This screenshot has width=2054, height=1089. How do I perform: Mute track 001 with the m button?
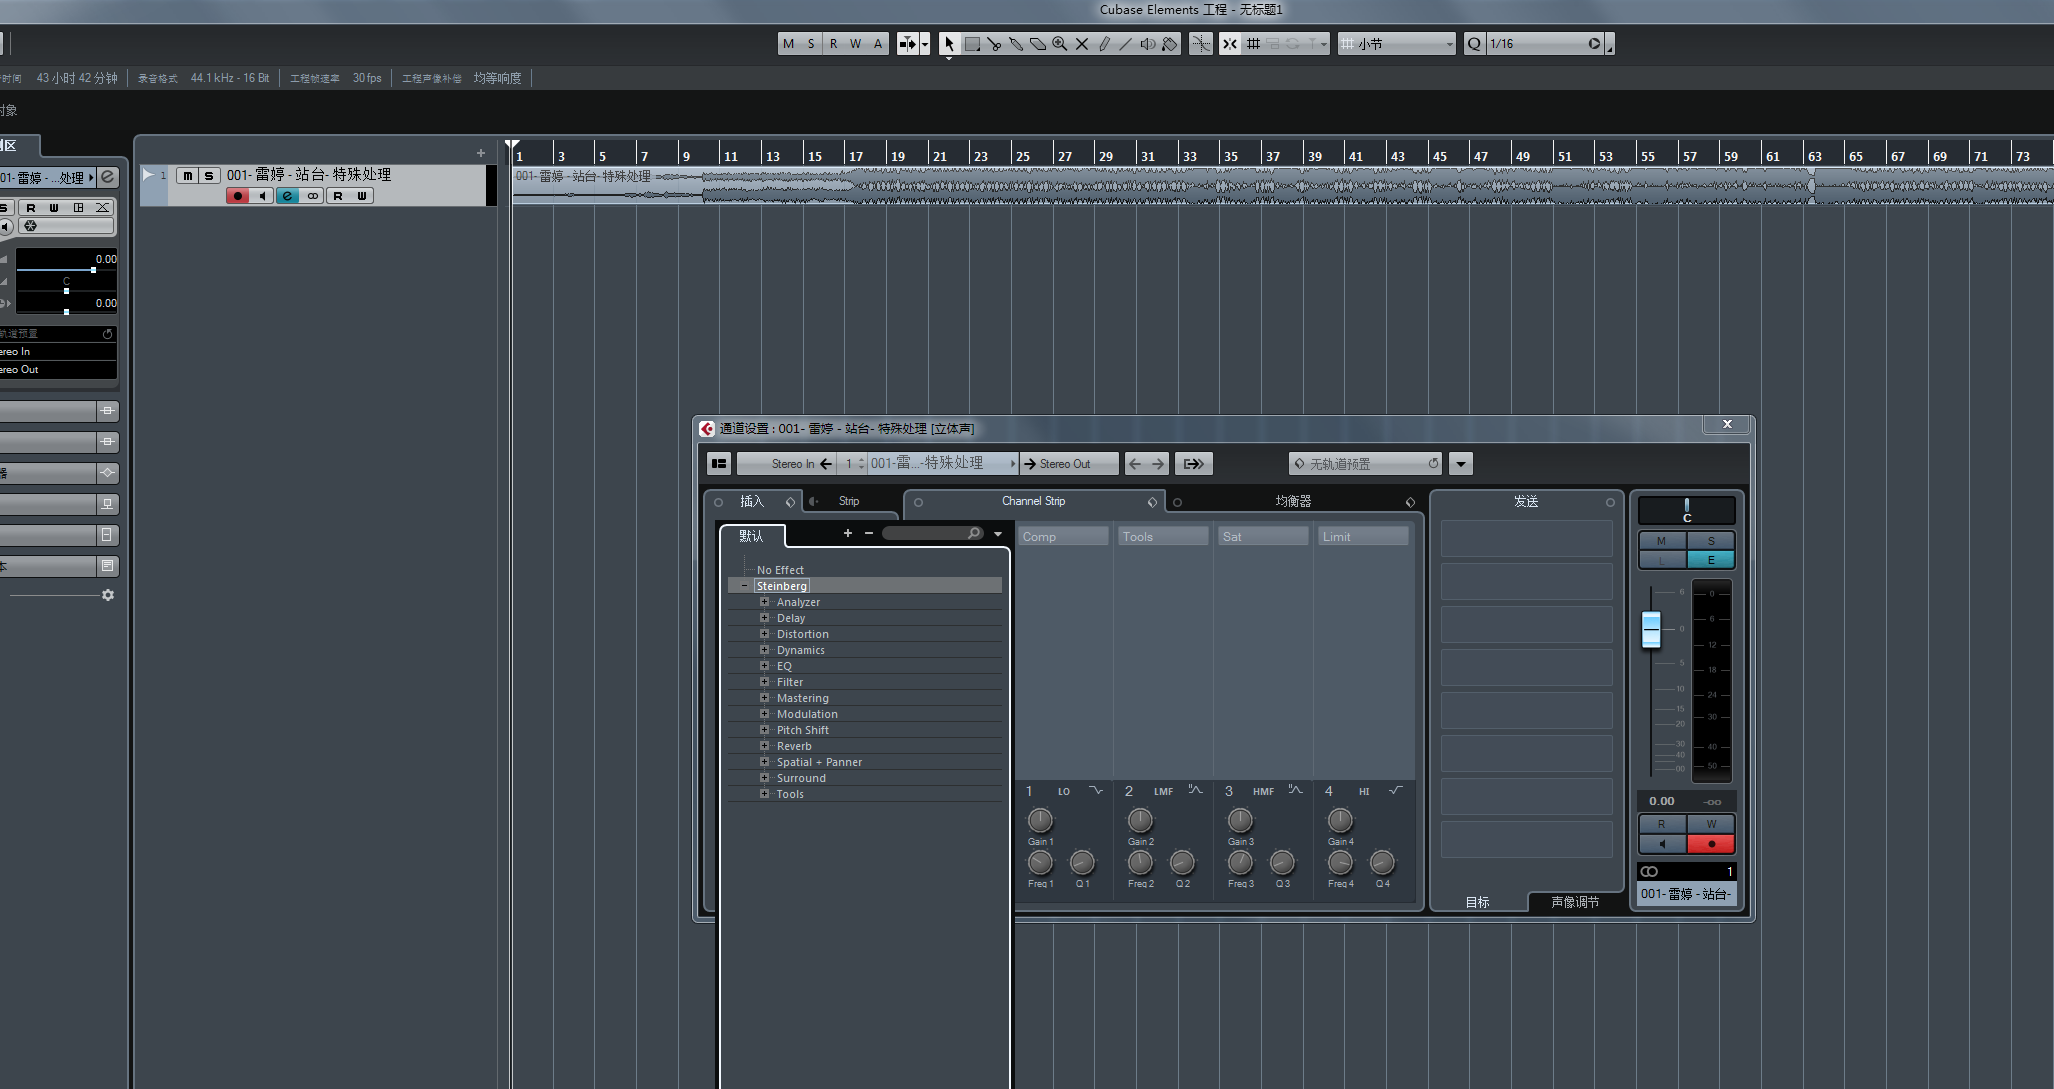pos(187,175)
